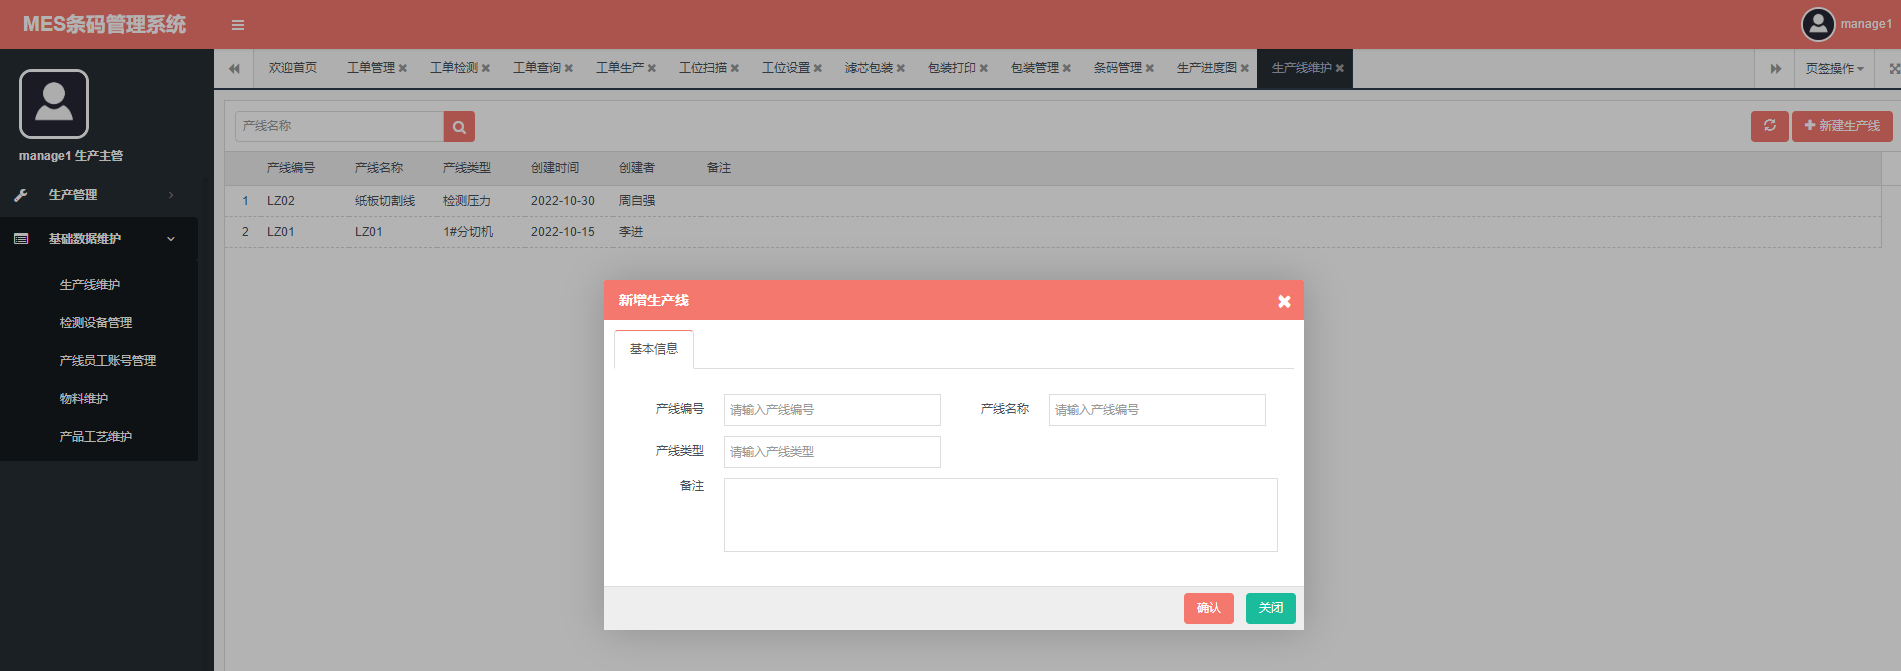Click into the 备注 textarea
1901x671 pixels.
click(x=1001, y=515)
